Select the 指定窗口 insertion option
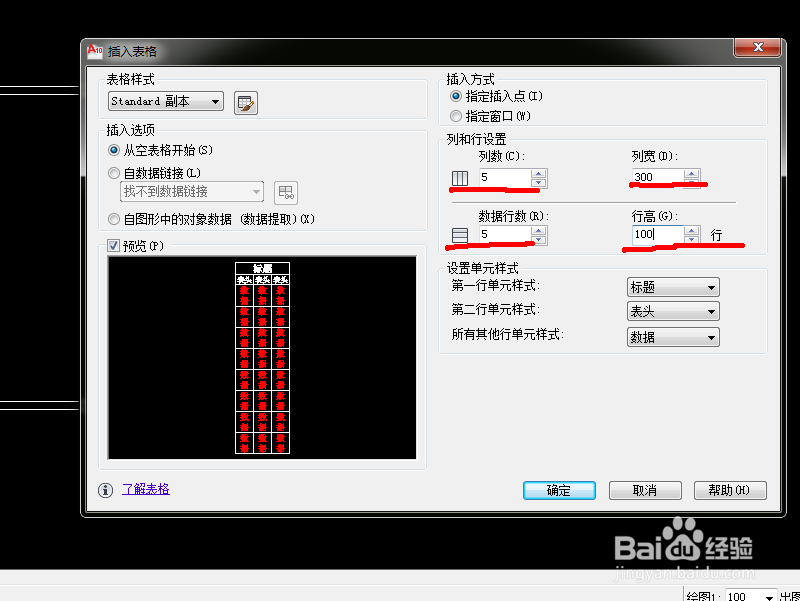The height and width of the screenshot is (601, 800). point(457,114)
